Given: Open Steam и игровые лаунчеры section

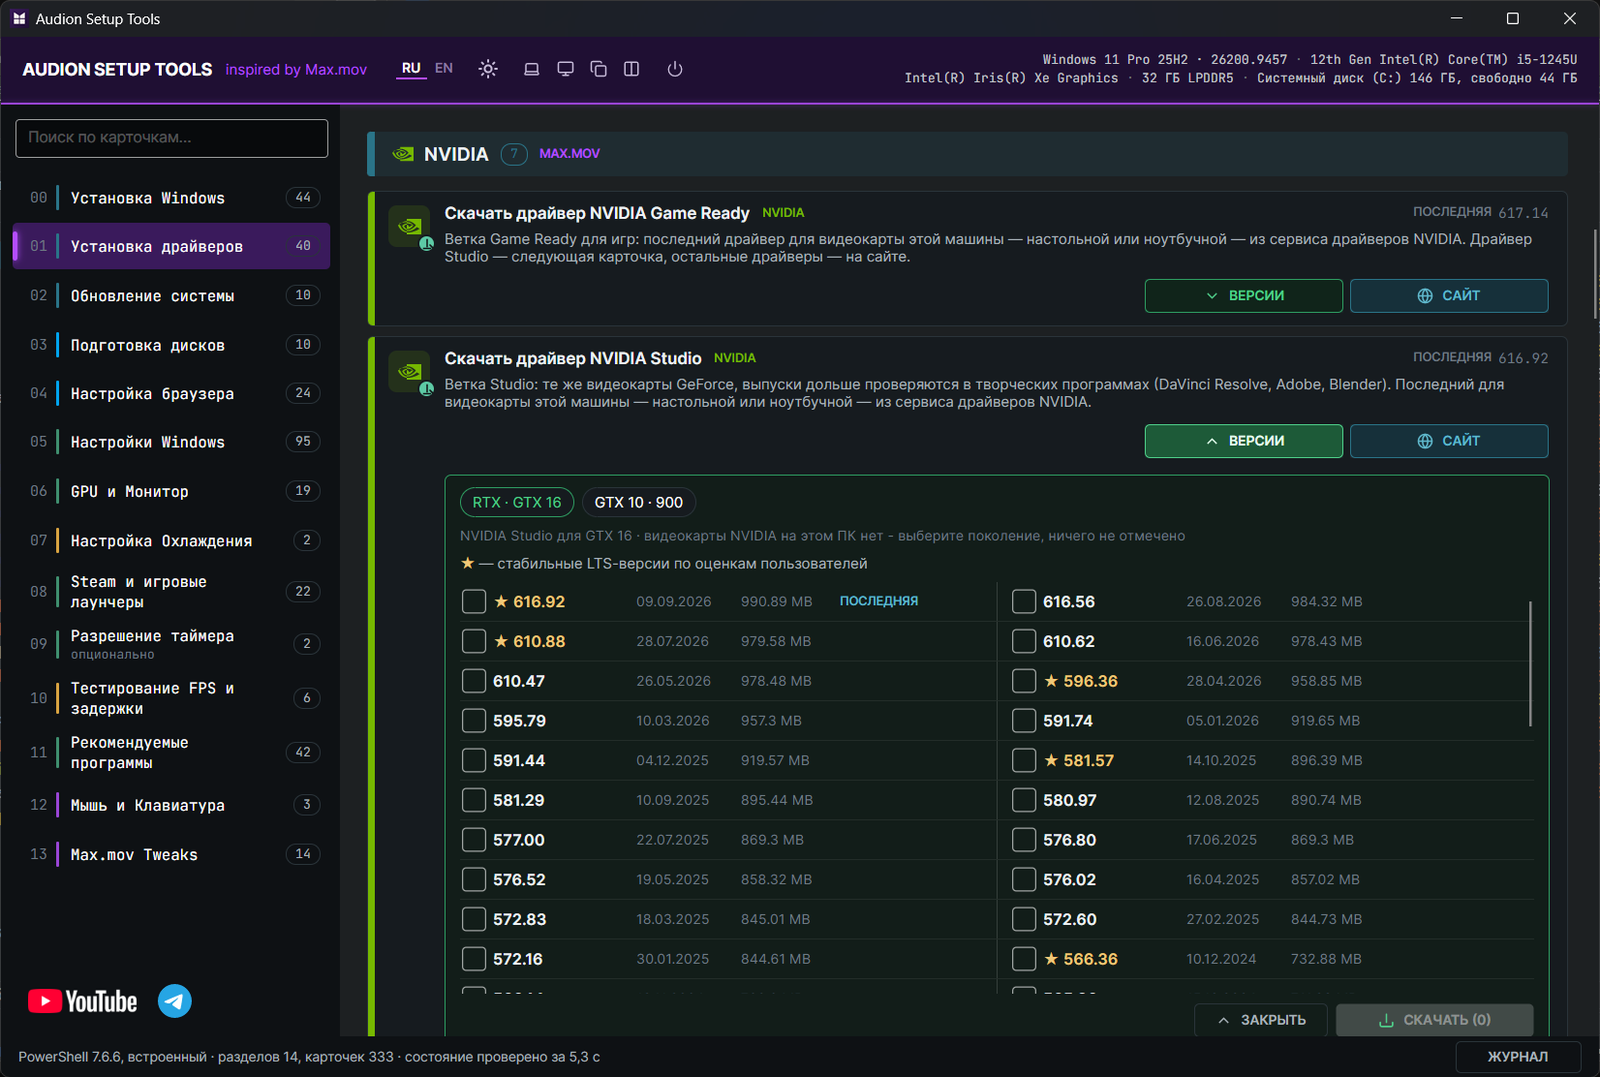Looking at the screenshot, I should point(171,592).
